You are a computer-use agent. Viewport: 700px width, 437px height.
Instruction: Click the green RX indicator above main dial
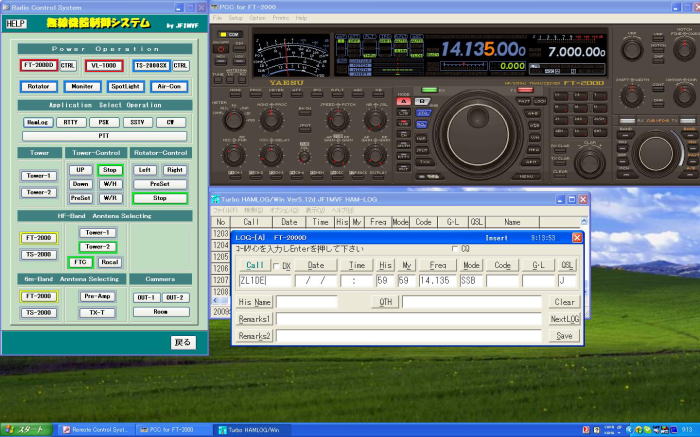(x=429, y=90)
